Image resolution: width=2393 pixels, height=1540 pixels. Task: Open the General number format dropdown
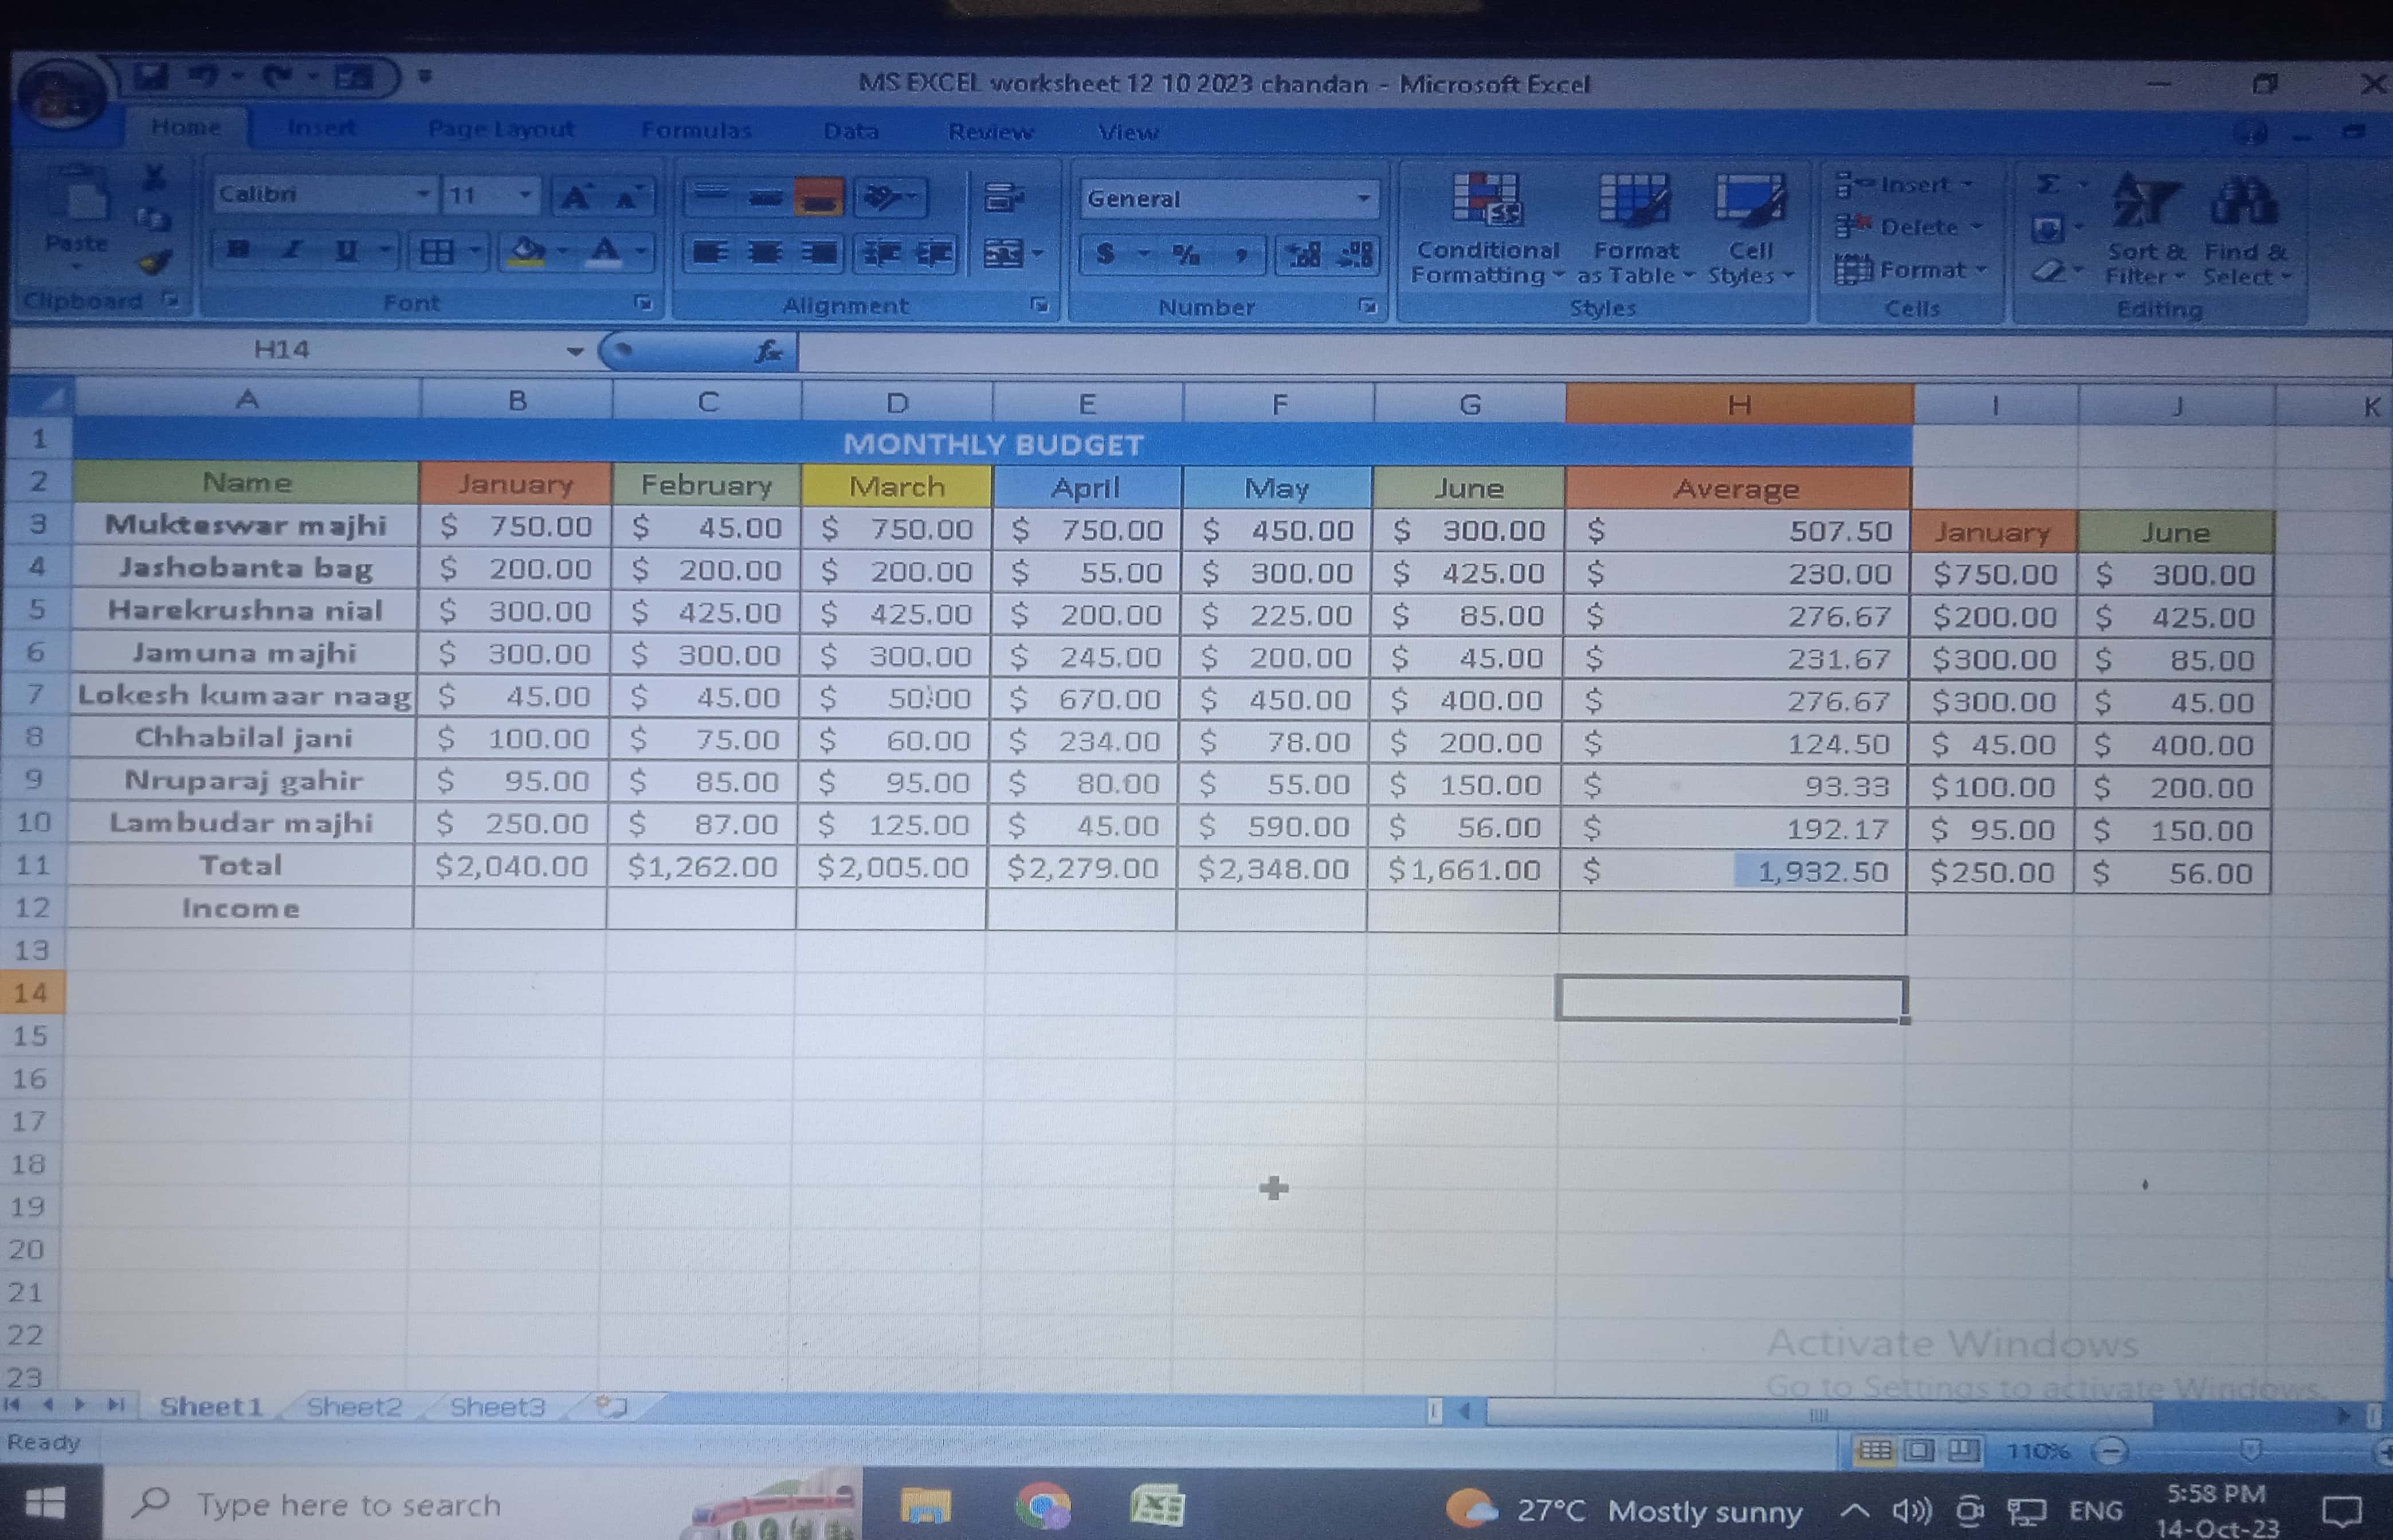click(x=1363, y=199)
